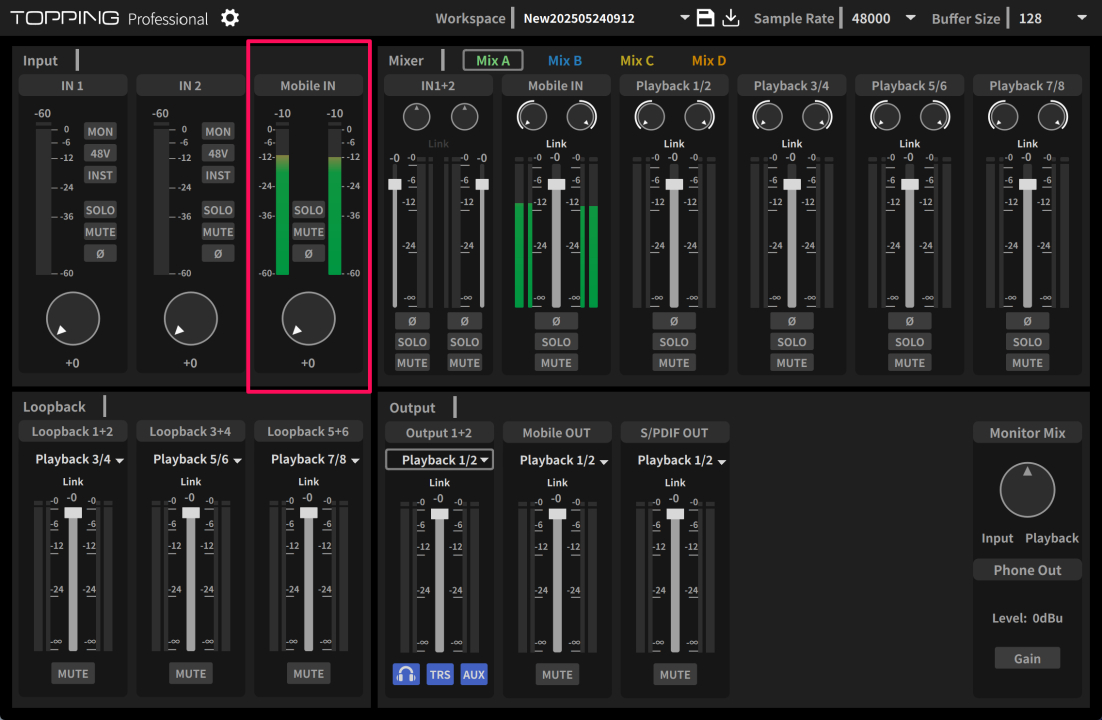Open Output 1+2 source dropdown
The width and height of the screenshot is (1102, 720).
coord(439,460)
